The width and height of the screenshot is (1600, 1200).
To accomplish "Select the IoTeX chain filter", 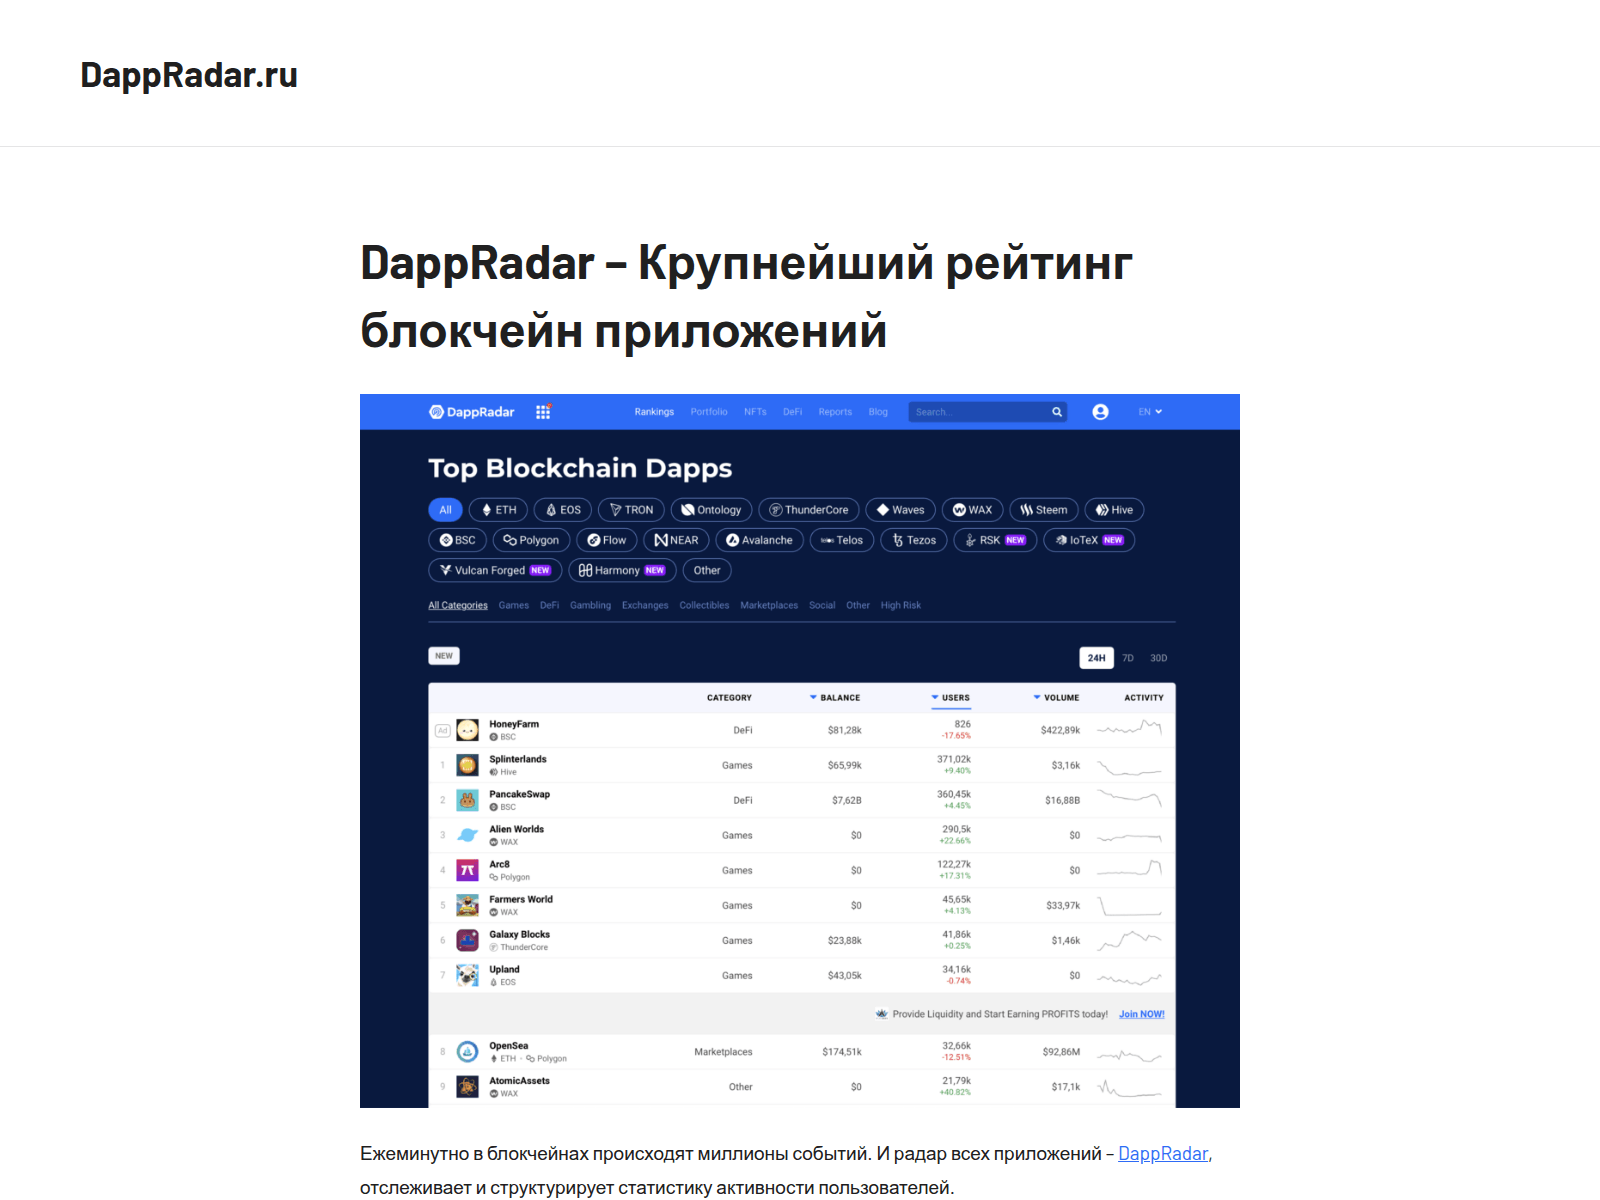I will tap(1089, 540).
